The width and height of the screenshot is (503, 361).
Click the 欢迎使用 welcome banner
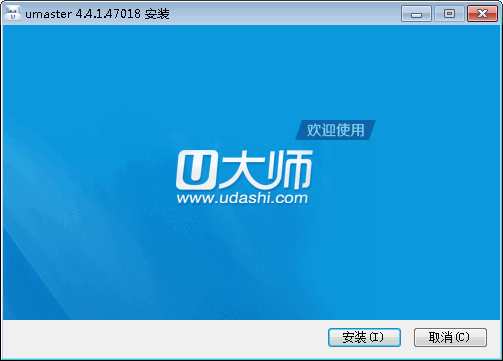pos(335,130)
